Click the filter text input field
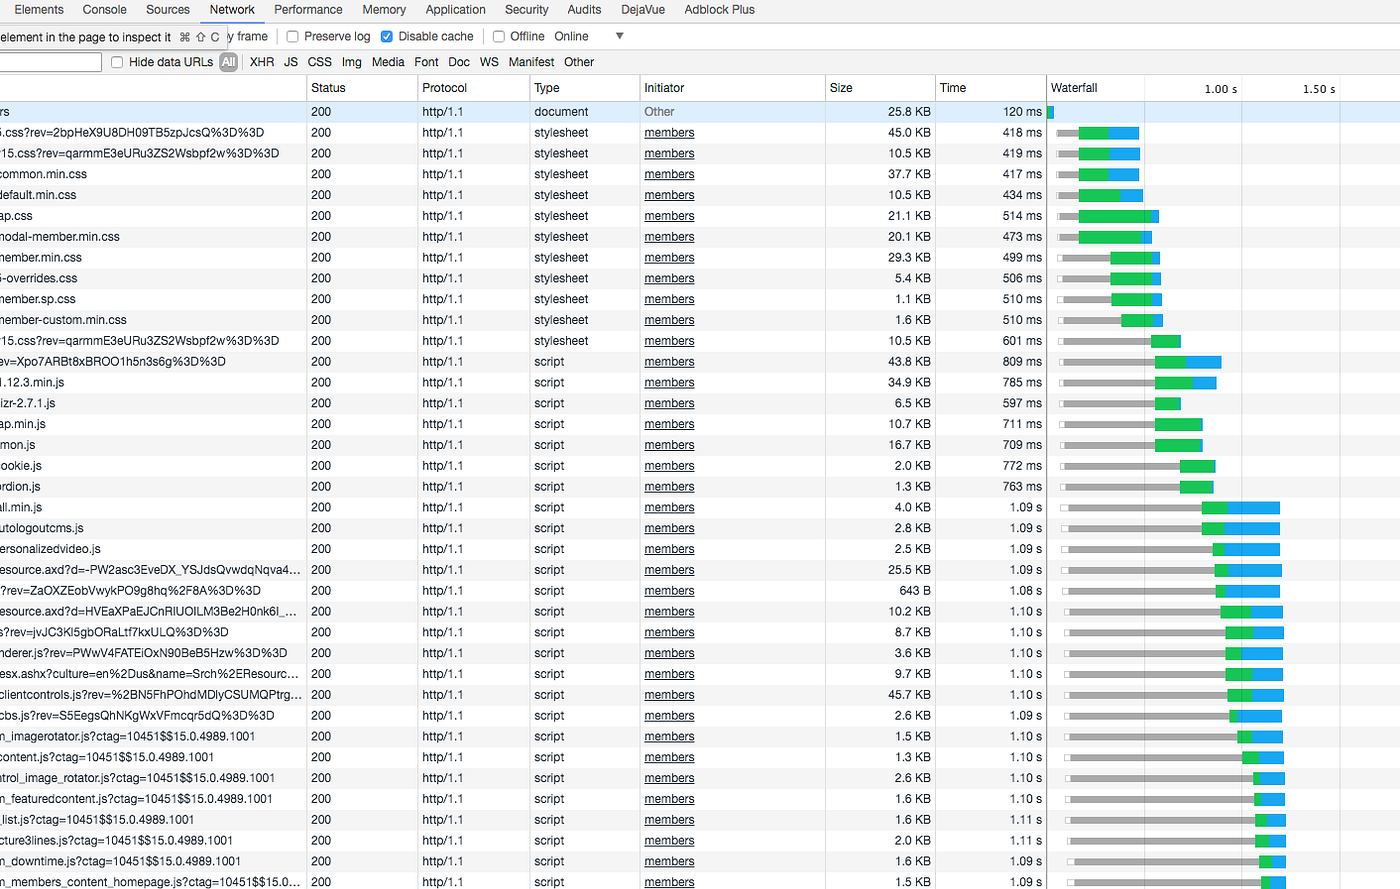 [50, 62]
